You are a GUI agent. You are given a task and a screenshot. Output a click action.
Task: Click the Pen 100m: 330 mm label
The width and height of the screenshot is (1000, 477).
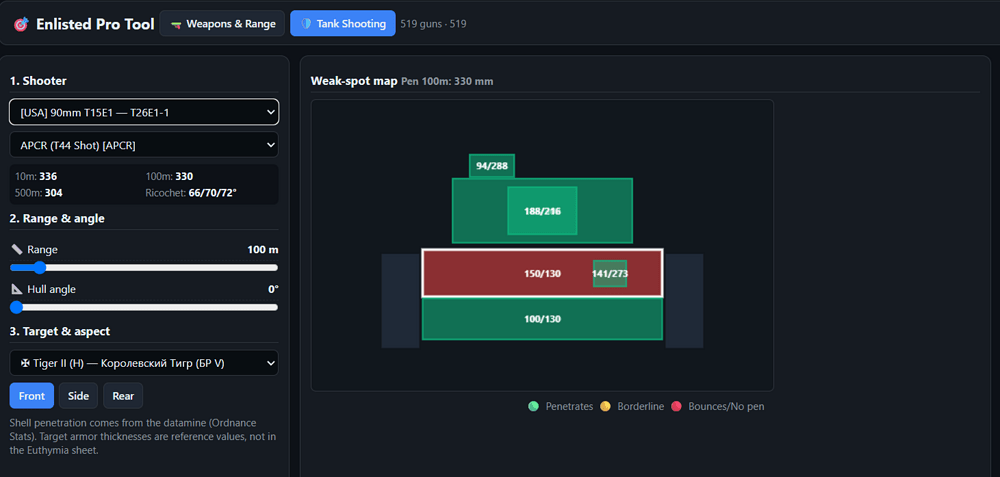coord(447,82)
